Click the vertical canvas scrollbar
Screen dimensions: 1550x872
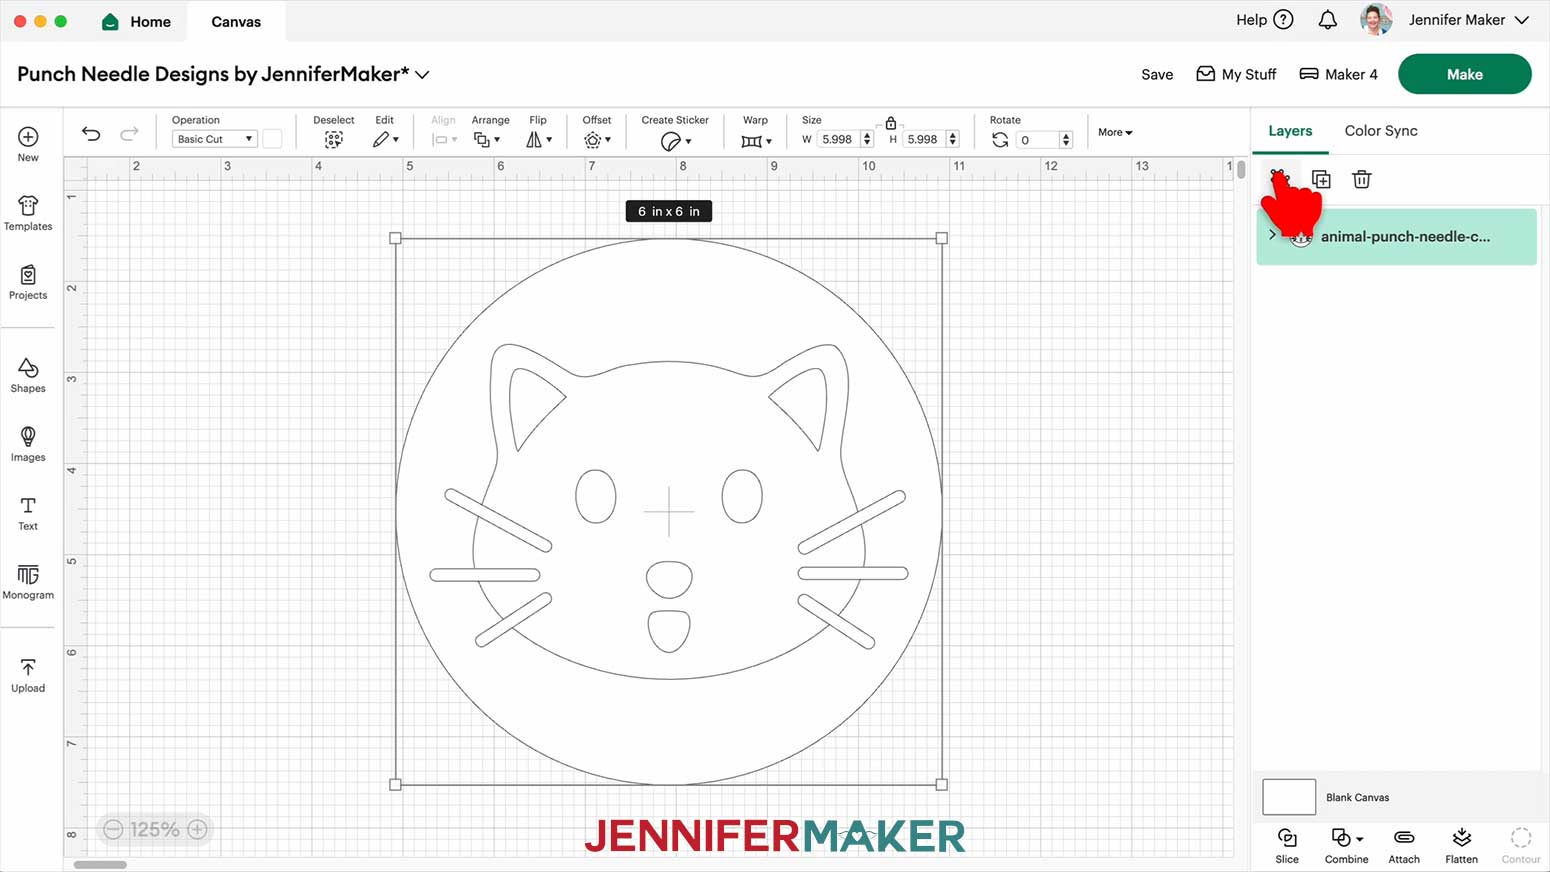click(x=1241, y=170)
